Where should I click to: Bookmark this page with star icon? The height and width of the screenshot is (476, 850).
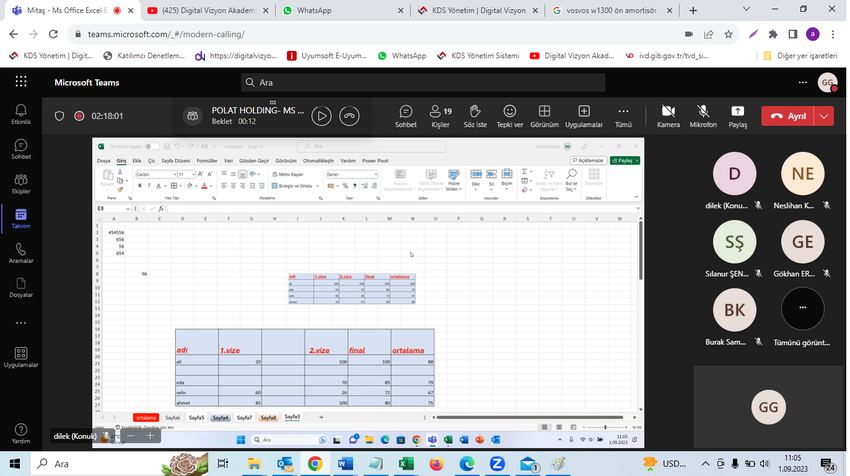pos(729,34)
